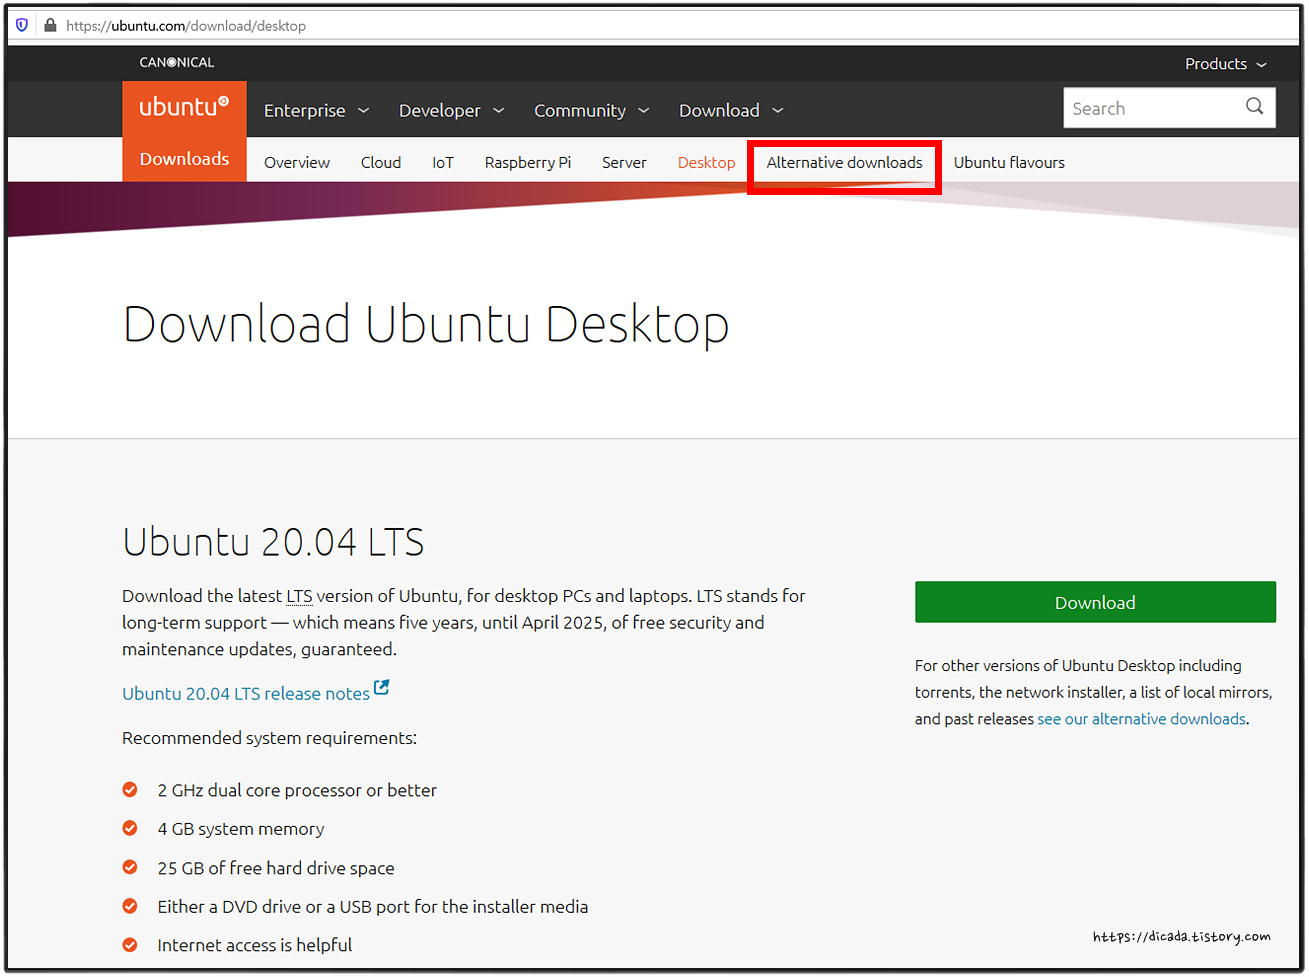1309x977 pixels.
Task: Click the shield icon in address bar
Action: pyautogui.click(x=22, y=25)
